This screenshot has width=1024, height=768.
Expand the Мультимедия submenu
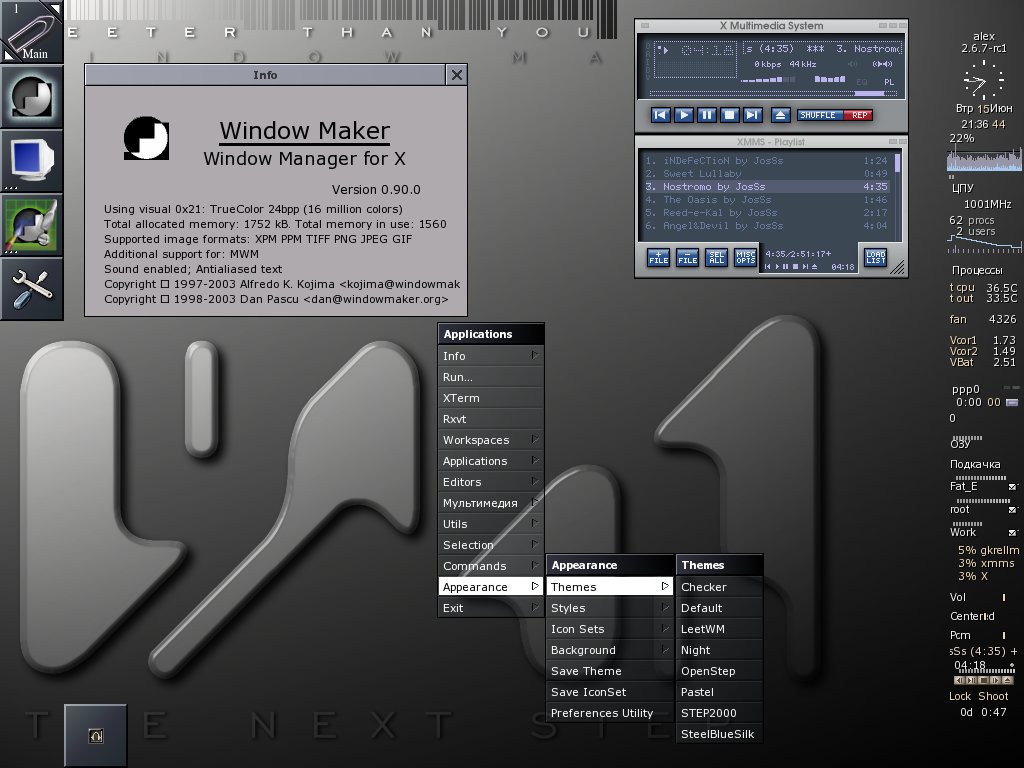[490, 503]
